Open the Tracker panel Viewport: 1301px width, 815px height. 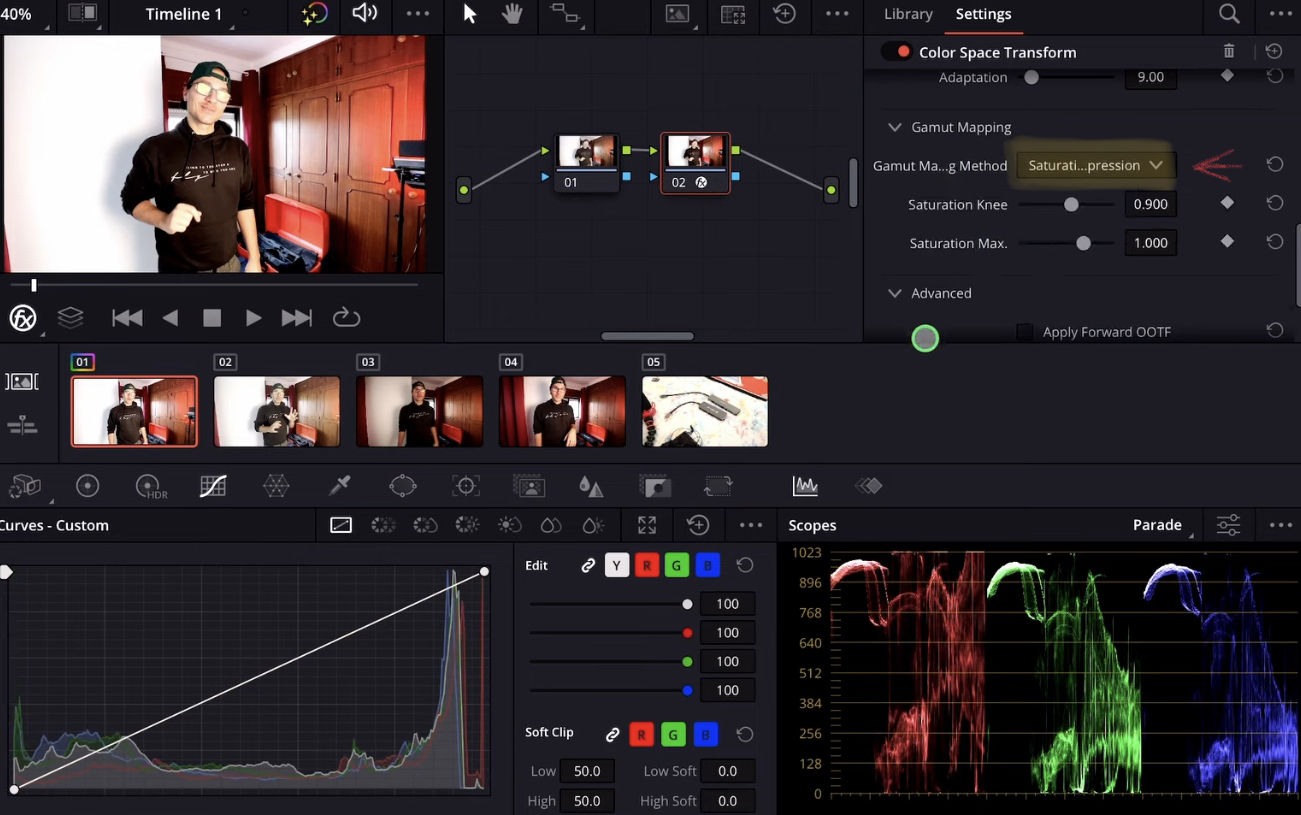tap(465, 486)
